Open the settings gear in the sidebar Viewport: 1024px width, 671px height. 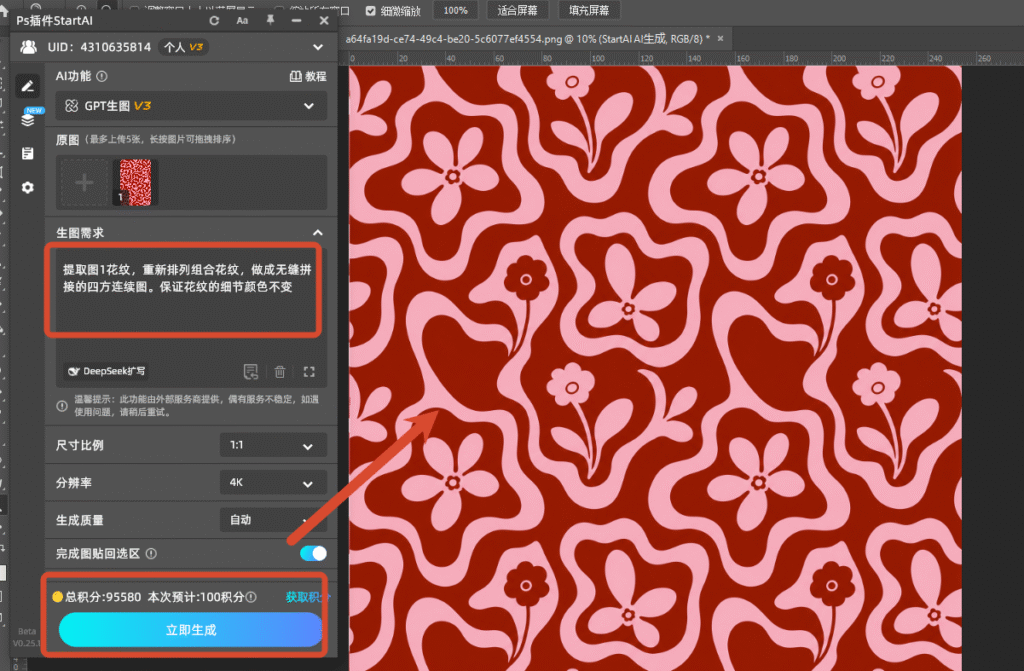[x=27, y=188]
